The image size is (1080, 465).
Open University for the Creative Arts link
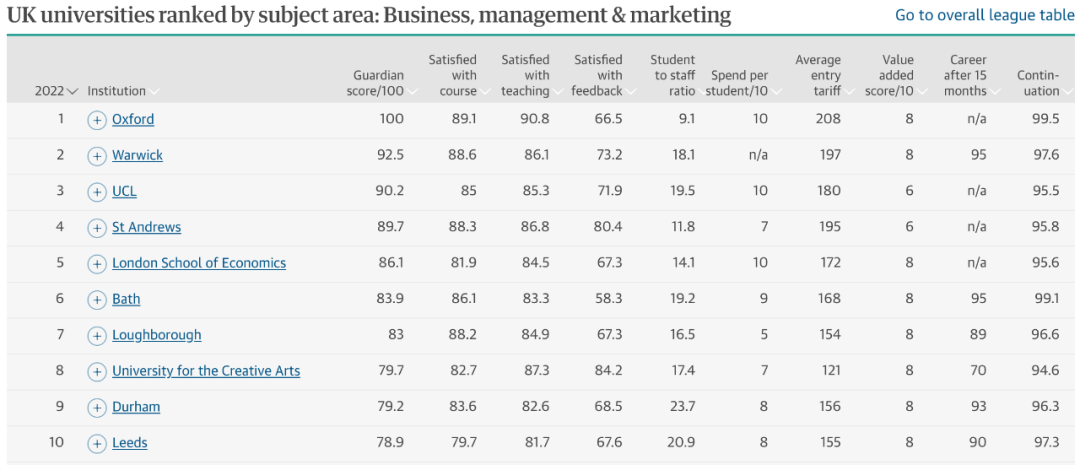[205, 371]
